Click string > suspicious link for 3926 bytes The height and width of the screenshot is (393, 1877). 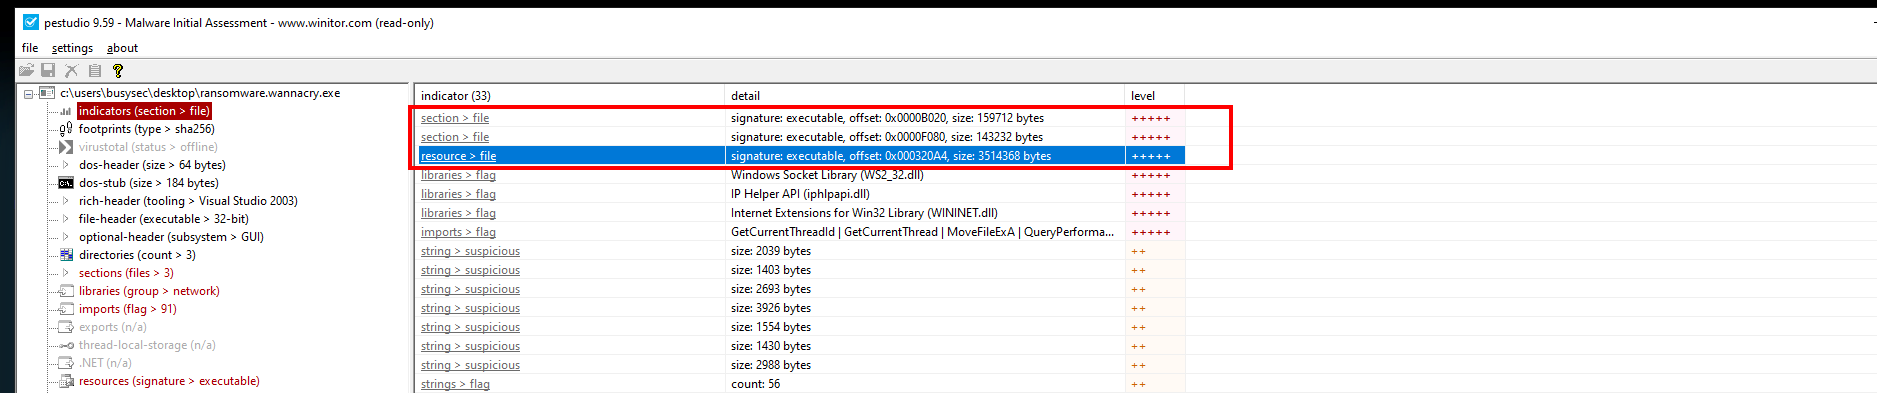(470, 308)
